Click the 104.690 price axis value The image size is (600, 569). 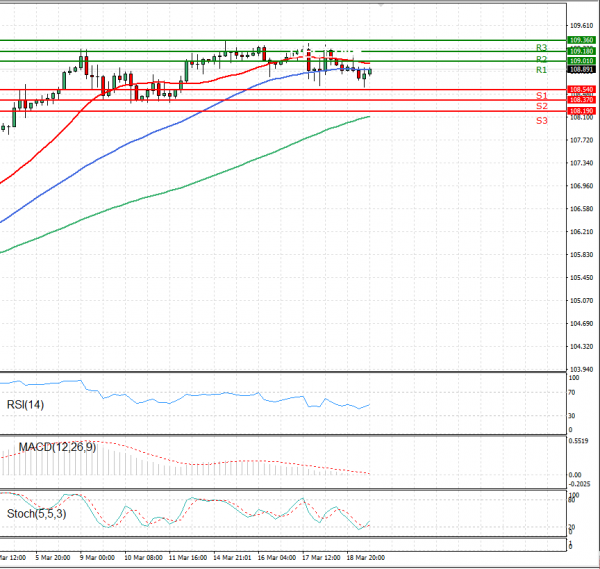point(582,324)
